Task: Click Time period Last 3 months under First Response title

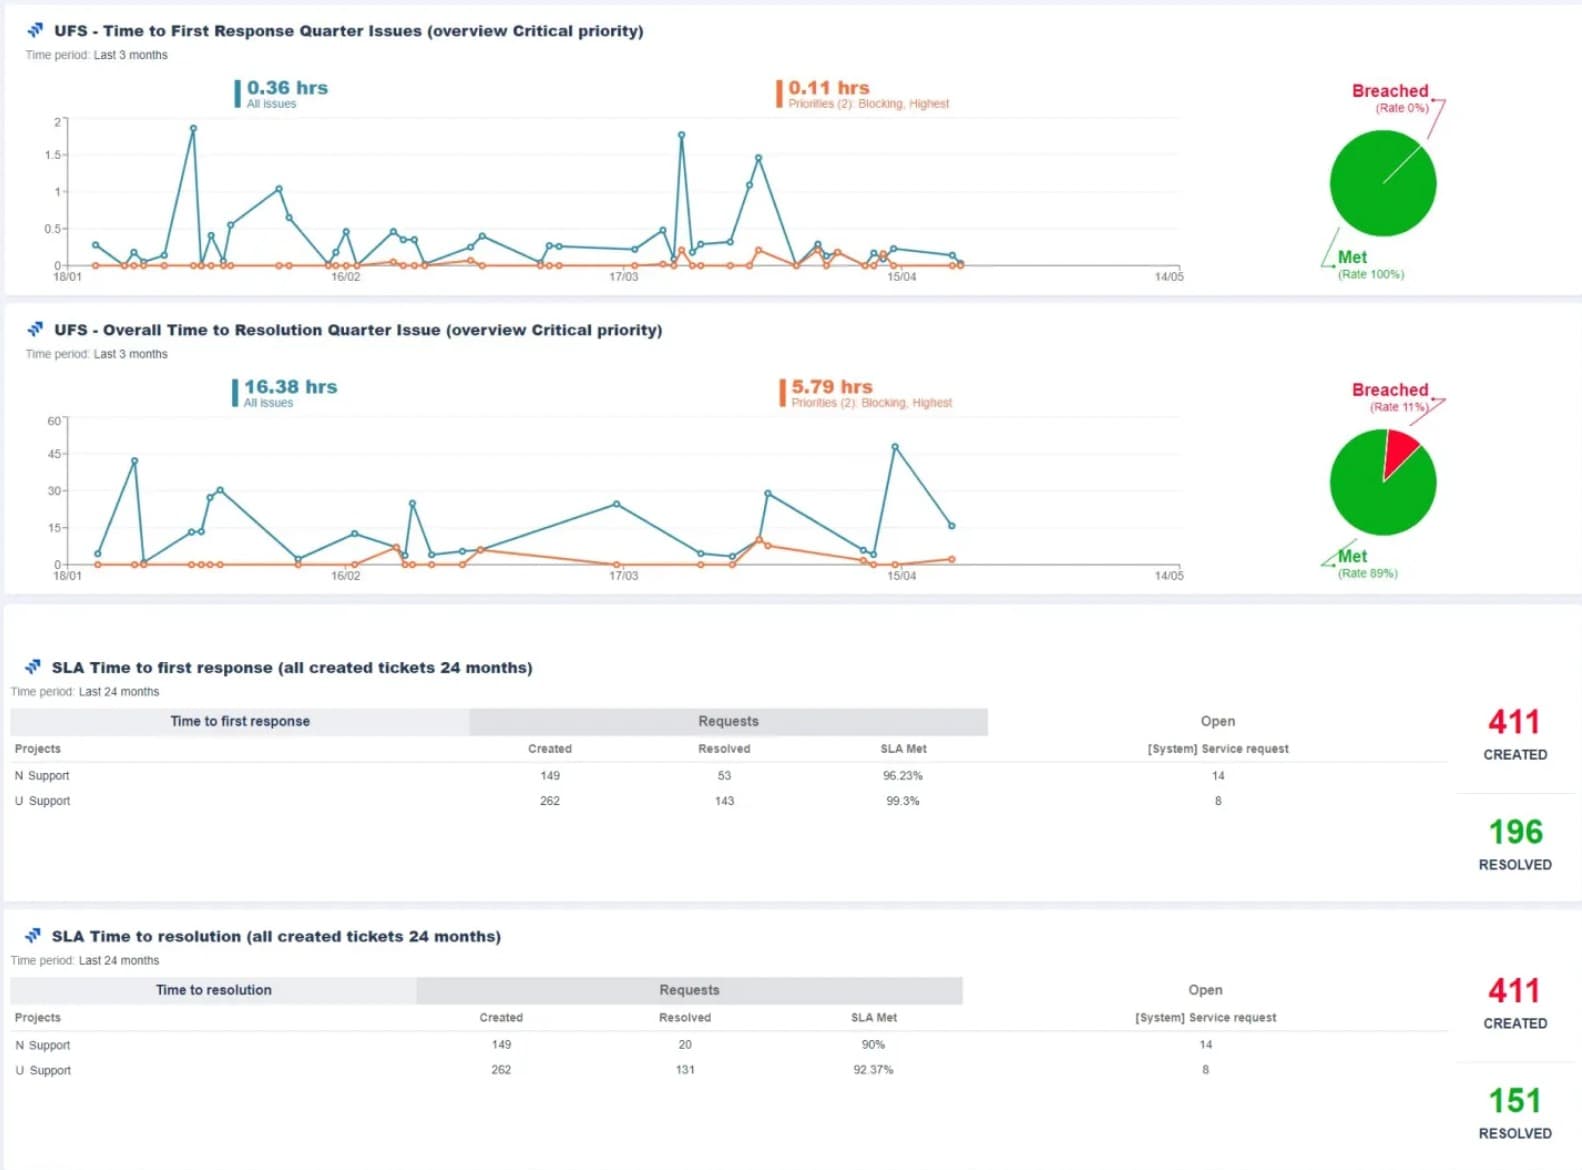Action: coord(97,55)
